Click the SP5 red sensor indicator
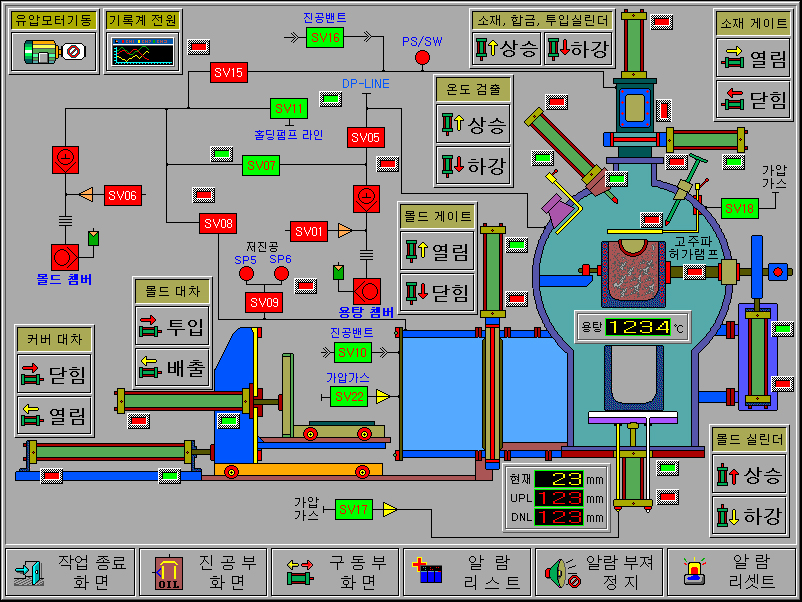Viewport: 802px width, 602px height. pyautogui.click(x=246, y=274)
